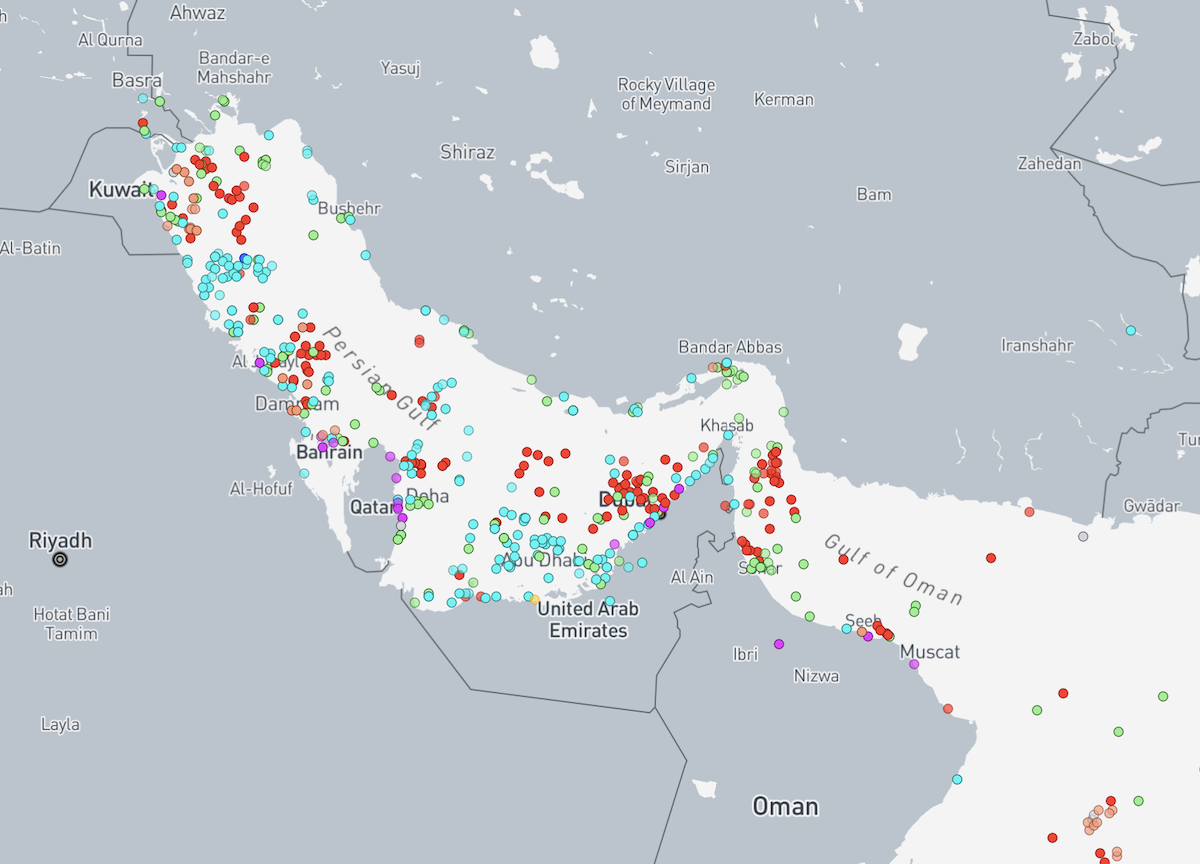1200x864 pixels.
Task: Click the lone green dot southwest of Bushehr label
Action: [313, 236]
